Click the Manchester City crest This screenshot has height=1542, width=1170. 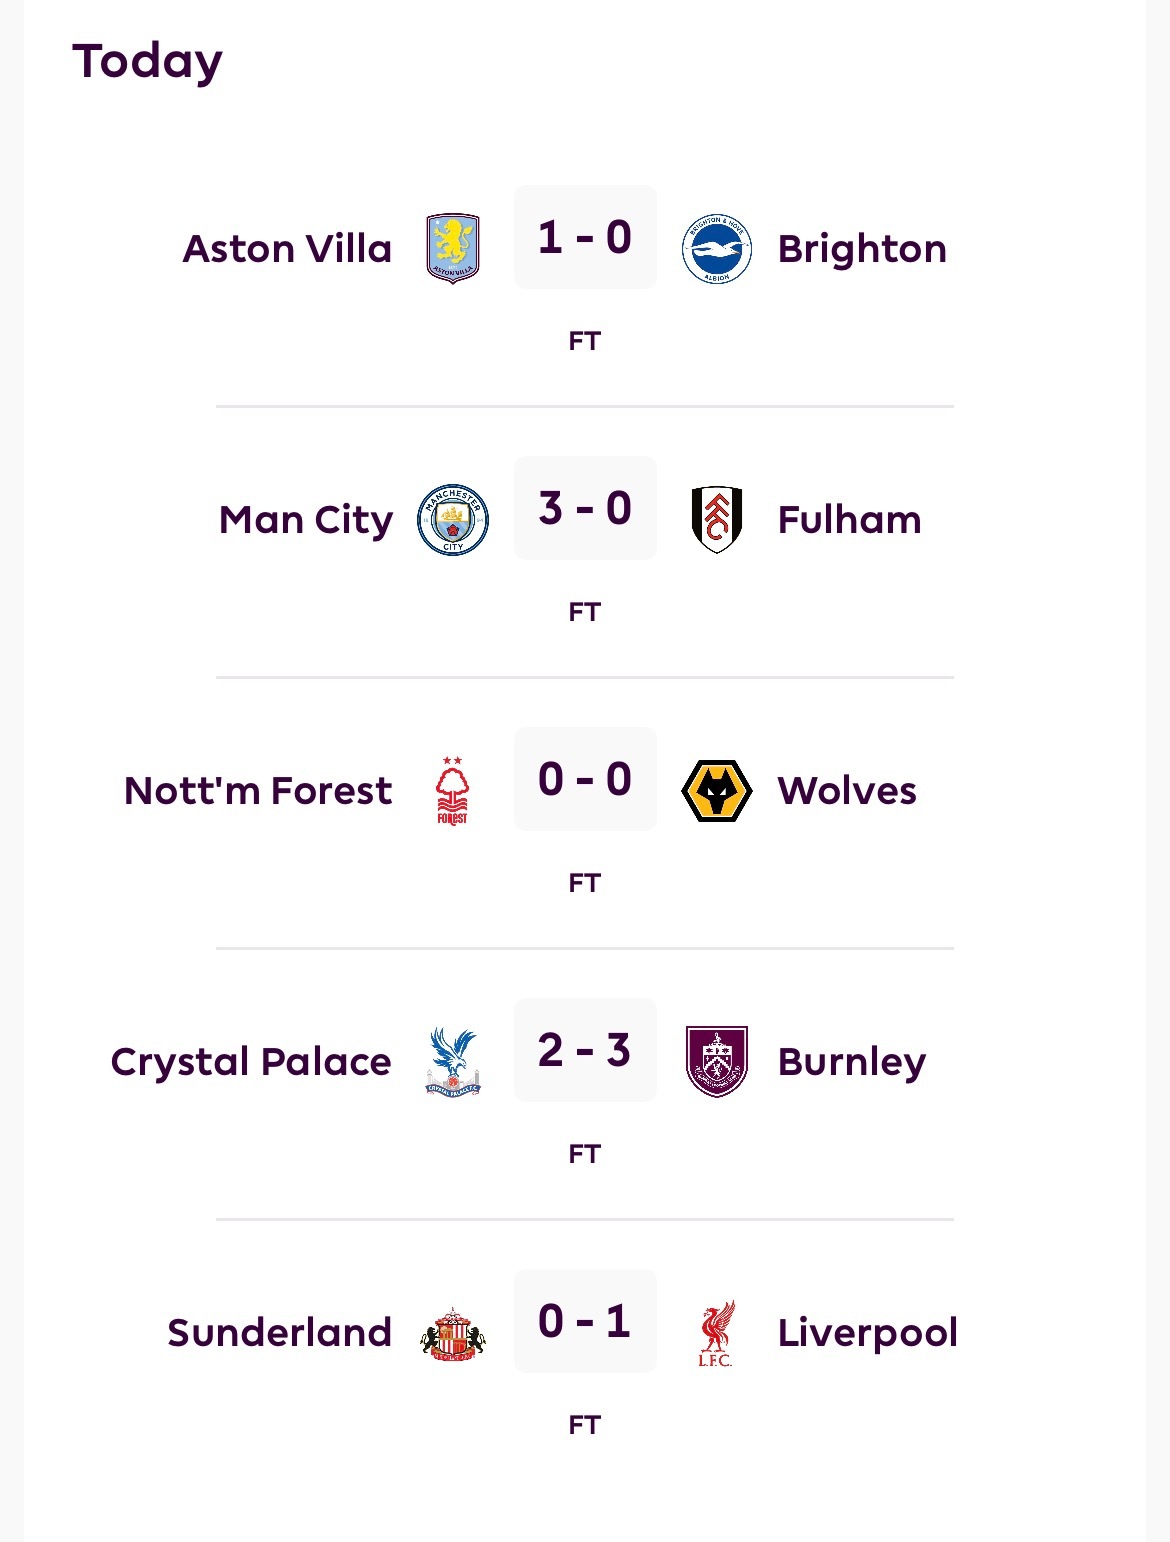tap(453, 519)
